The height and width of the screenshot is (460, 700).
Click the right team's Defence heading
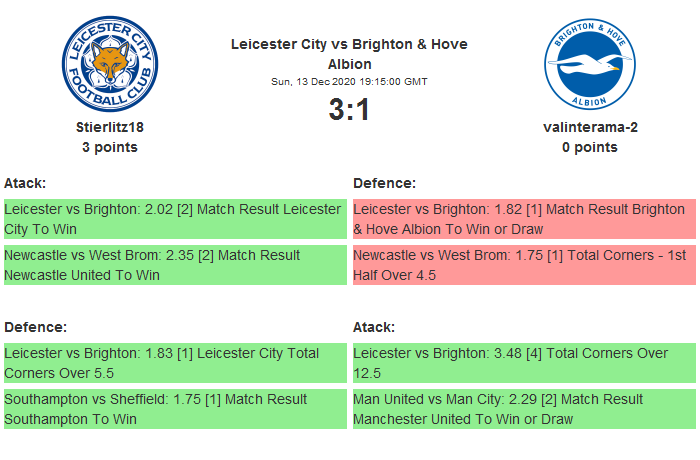pyautogui.click(x=385, y=183)
